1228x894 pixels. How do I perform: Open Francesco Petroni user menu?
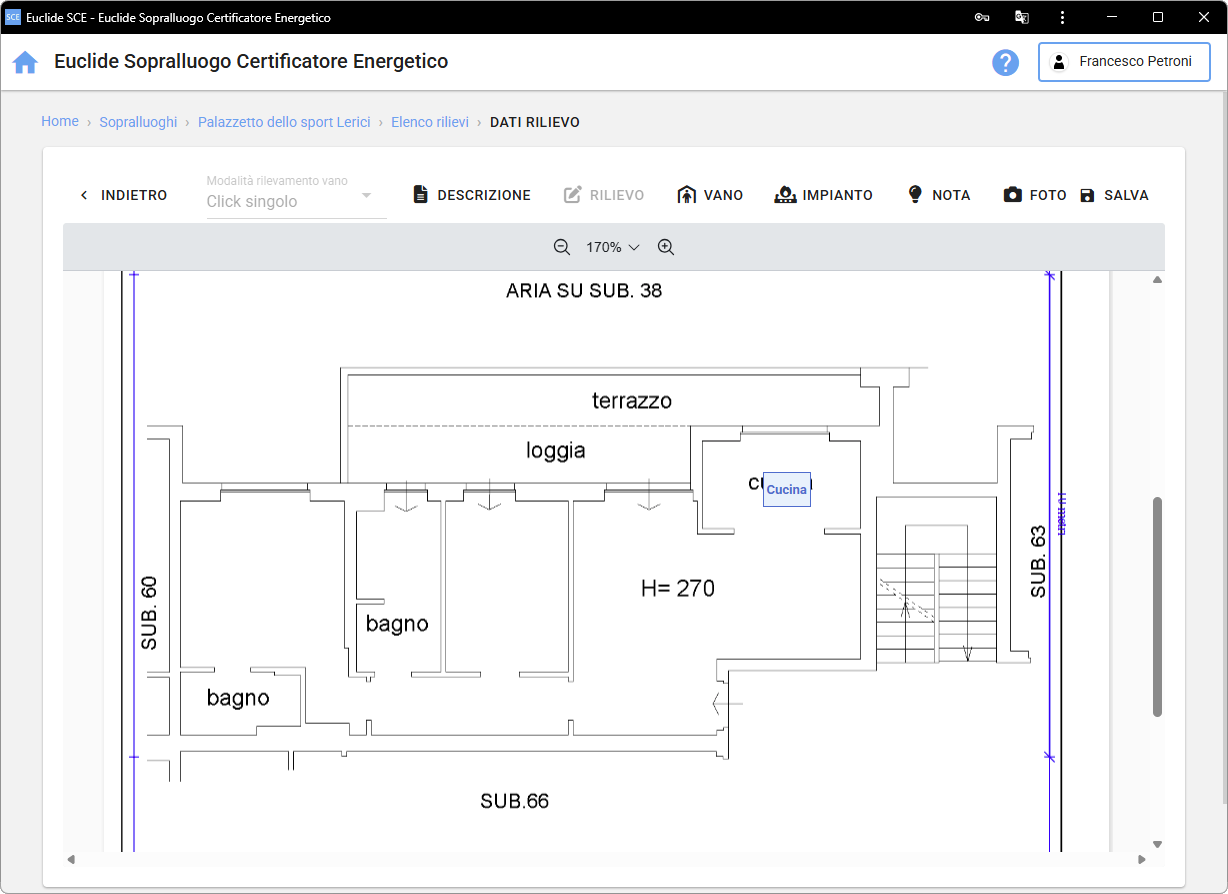coord(1124,62)
